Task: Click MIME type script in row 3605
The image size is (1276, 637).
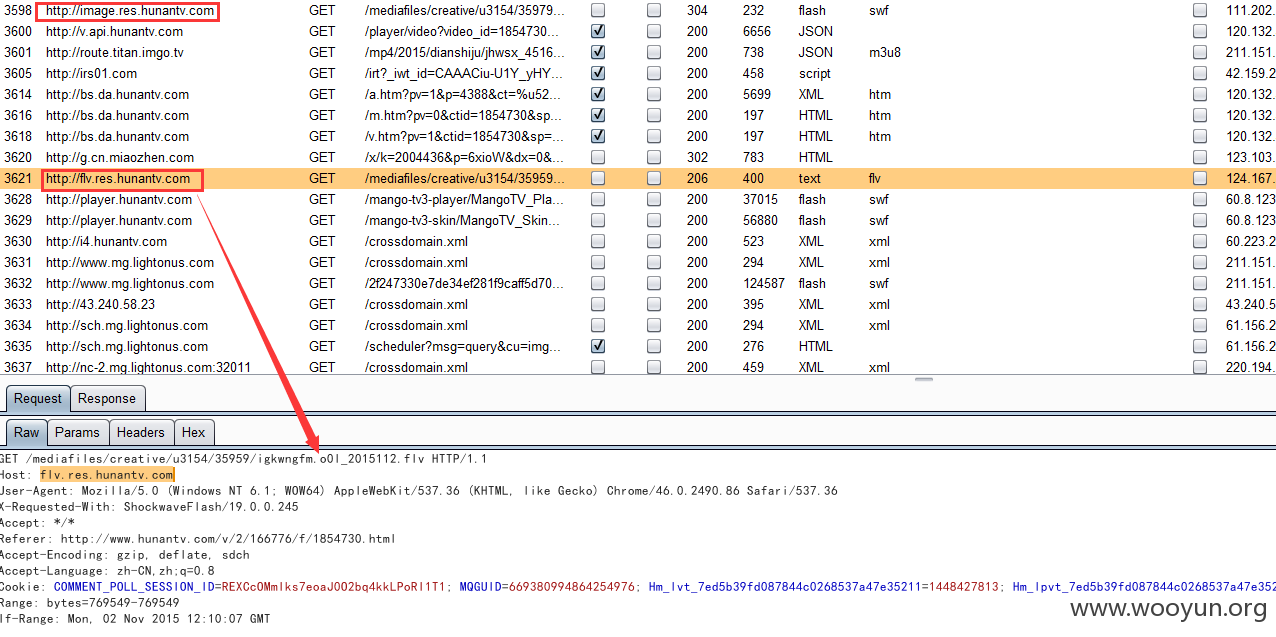Action: tap(815, 74)
